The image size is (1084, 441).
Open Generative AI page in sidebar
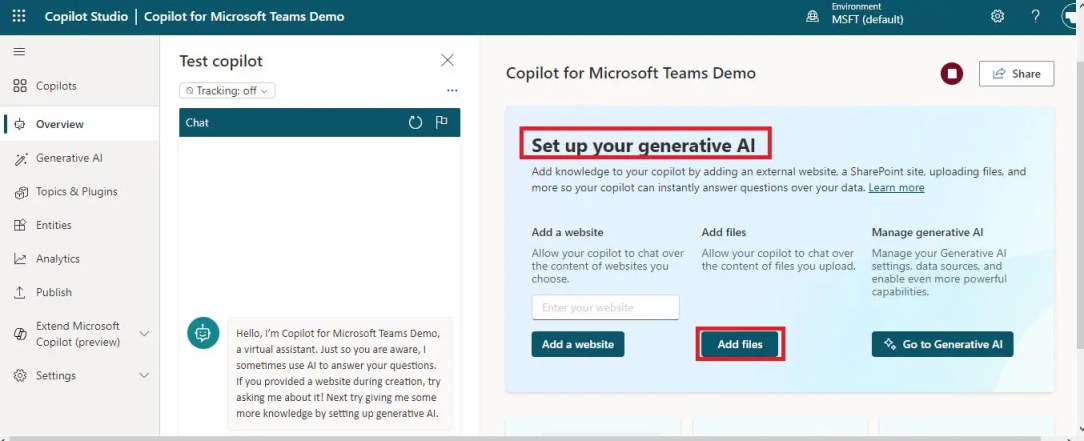pos(69,158)
